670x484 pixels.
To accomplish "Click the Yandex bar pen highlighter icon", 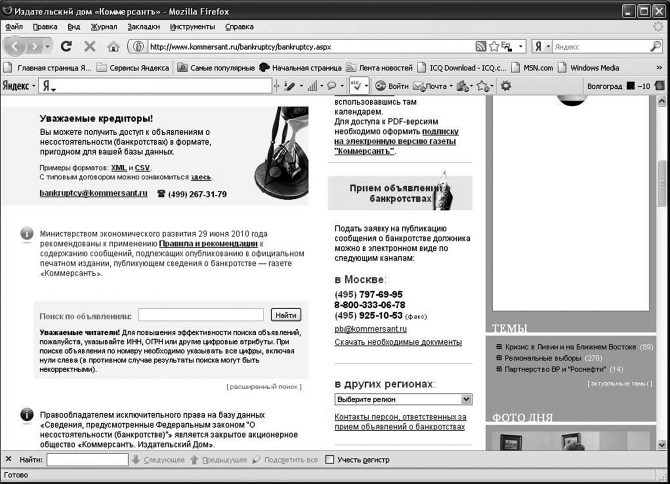I will [x=289, y=86].
